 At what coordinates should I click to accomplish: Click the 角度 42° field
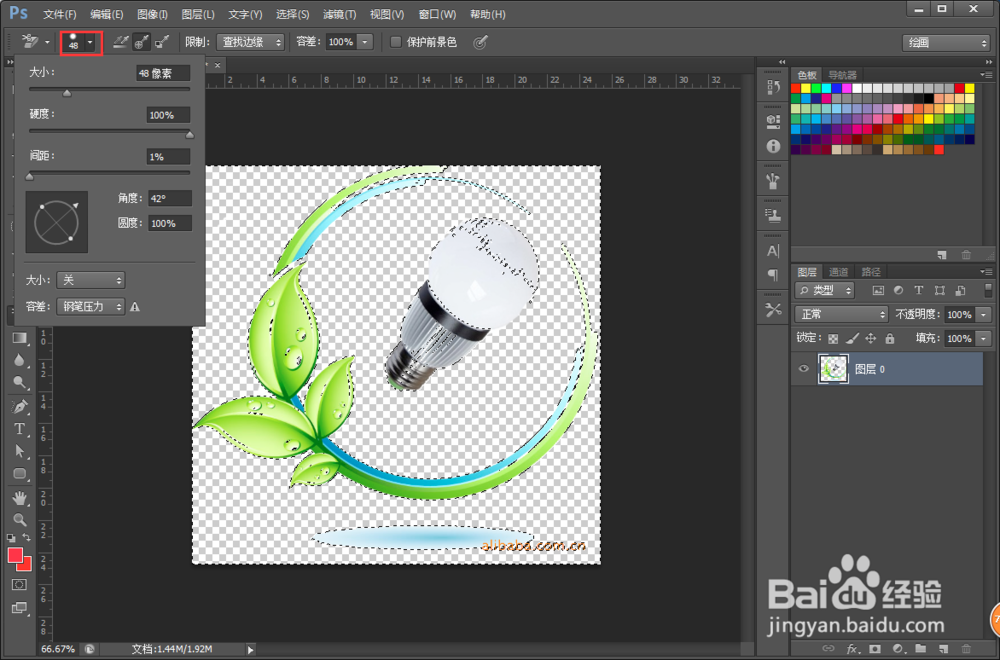pyautogui.click(x=170, y=198)
